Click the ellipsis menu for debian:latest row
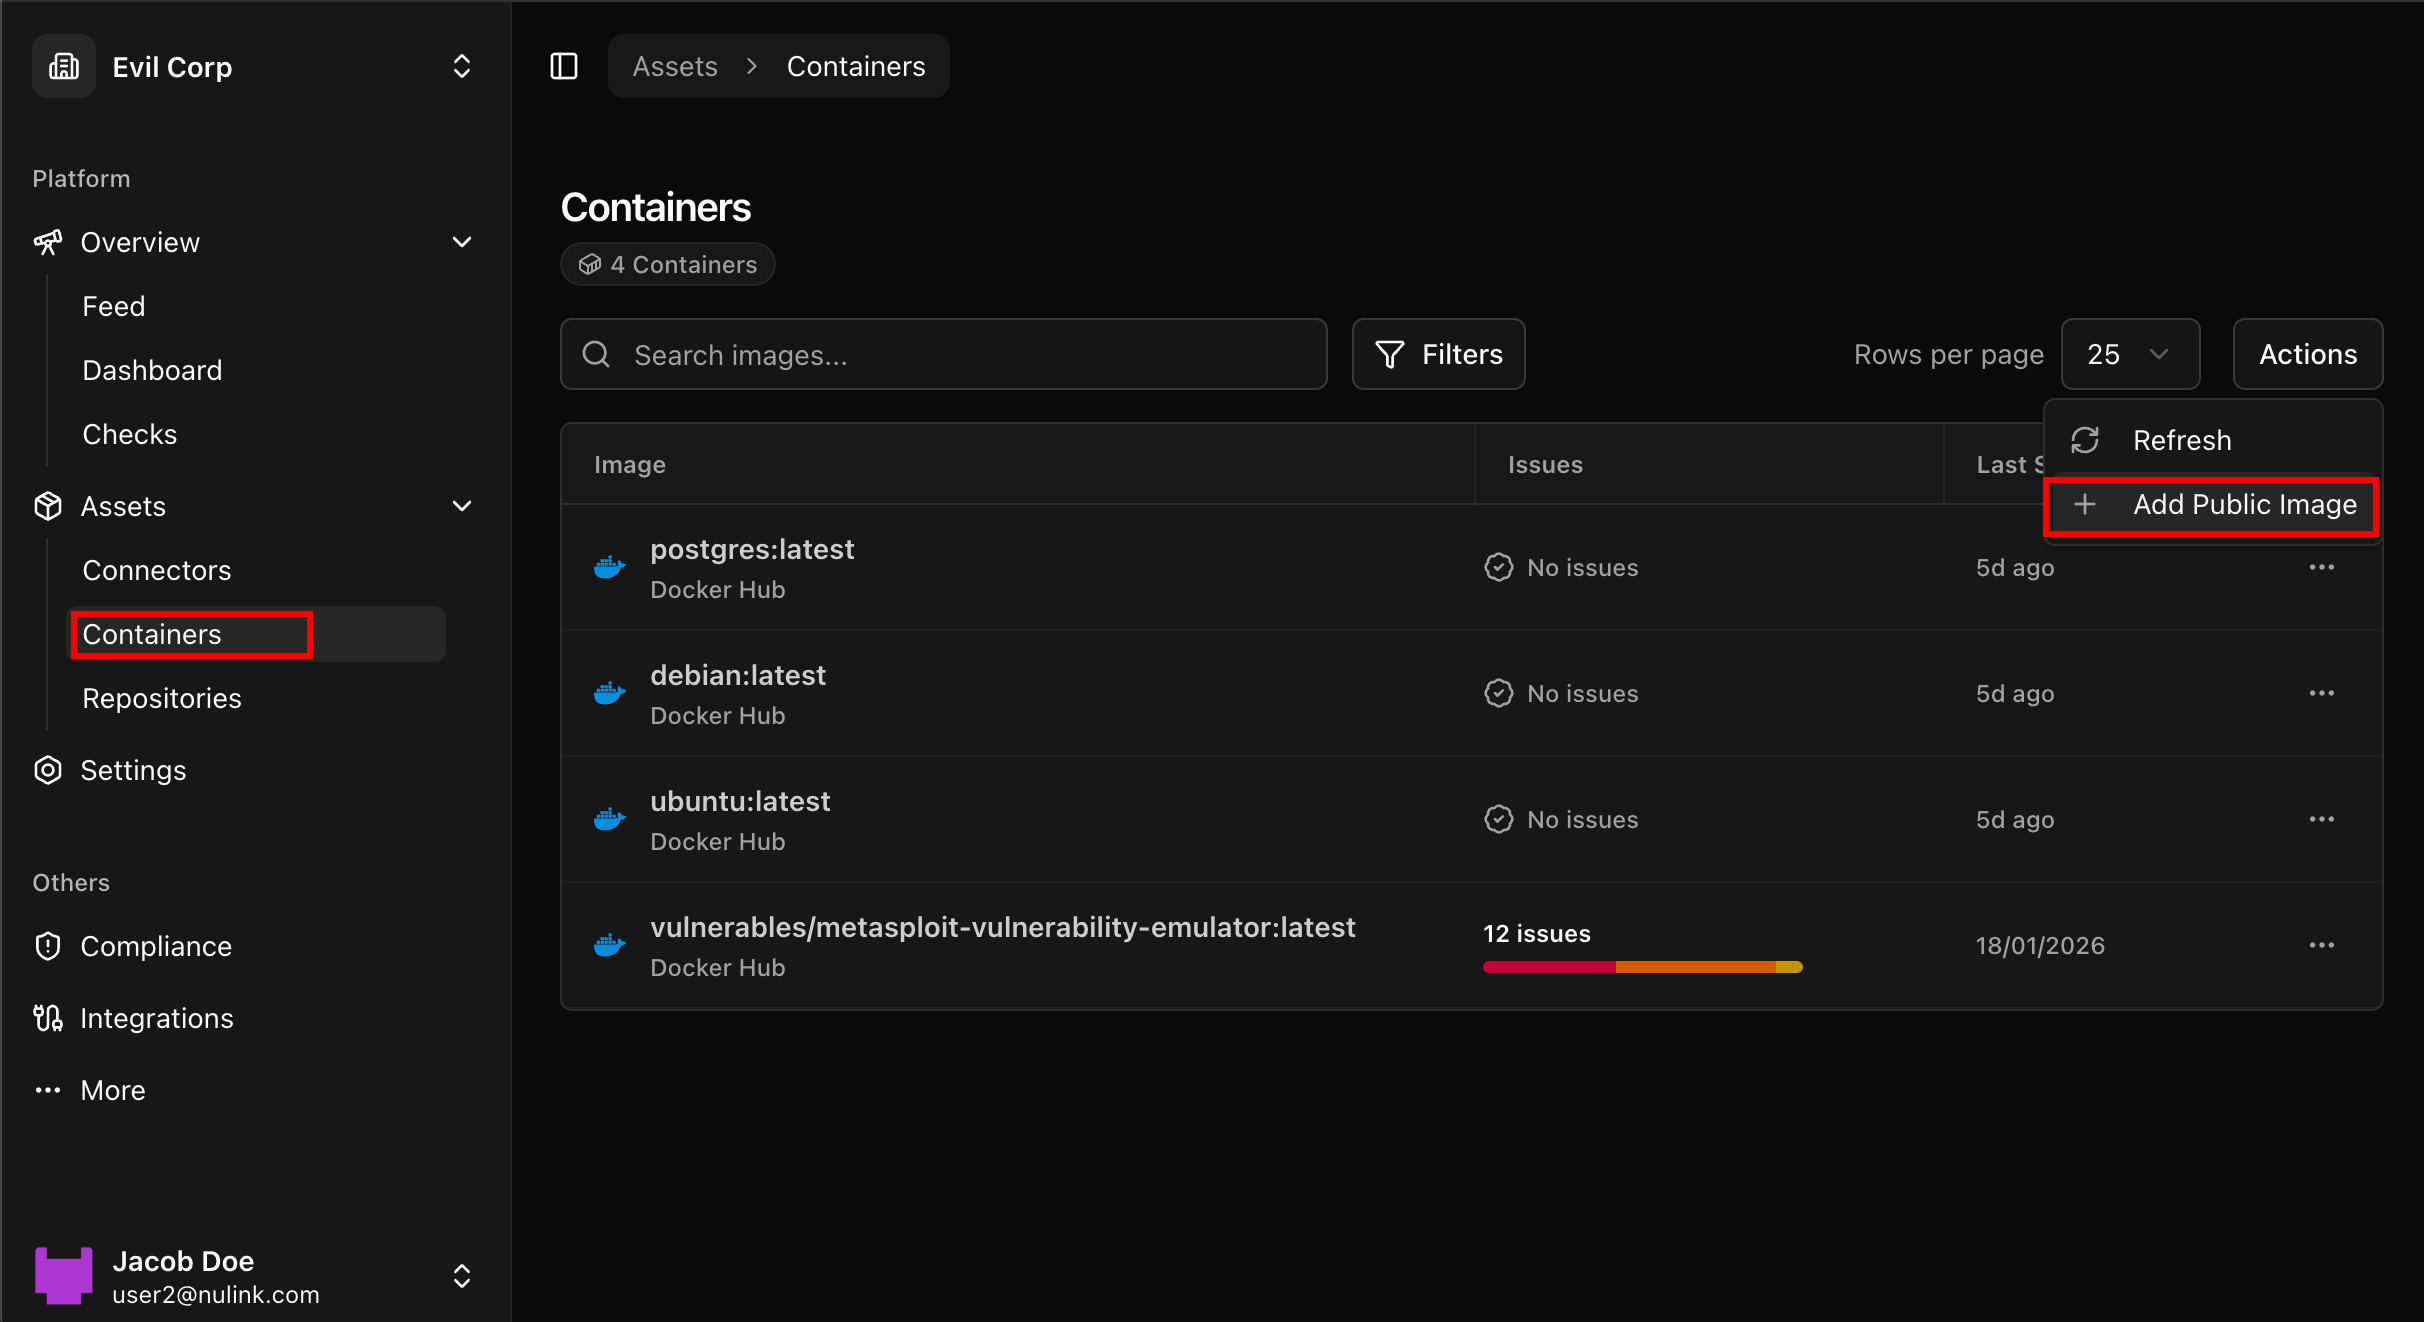 tap(2322, 692)
